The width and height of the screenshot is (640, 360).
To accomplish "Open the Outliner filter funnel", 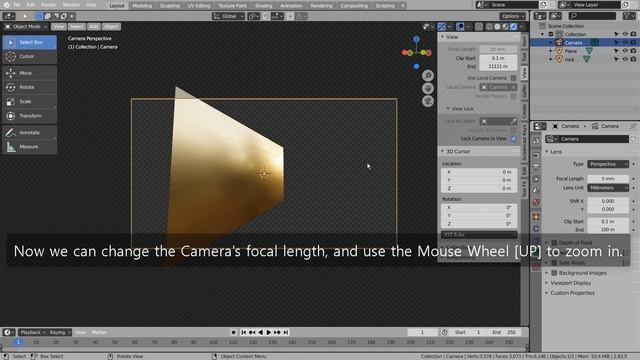I will (628, 16).
